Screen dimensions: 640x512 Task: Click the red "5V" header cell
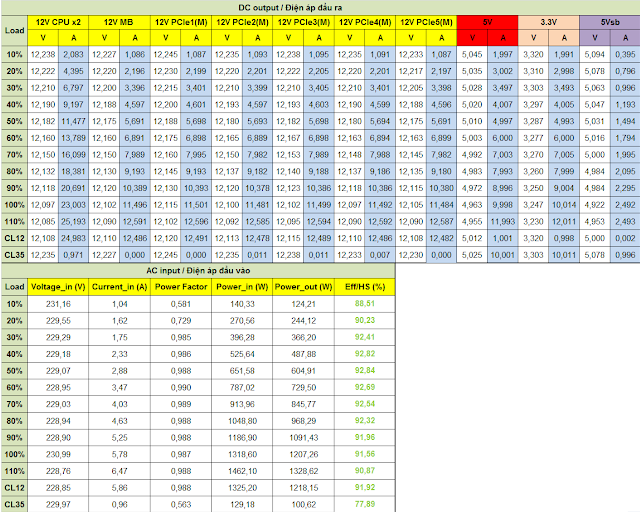click(487, 20)
